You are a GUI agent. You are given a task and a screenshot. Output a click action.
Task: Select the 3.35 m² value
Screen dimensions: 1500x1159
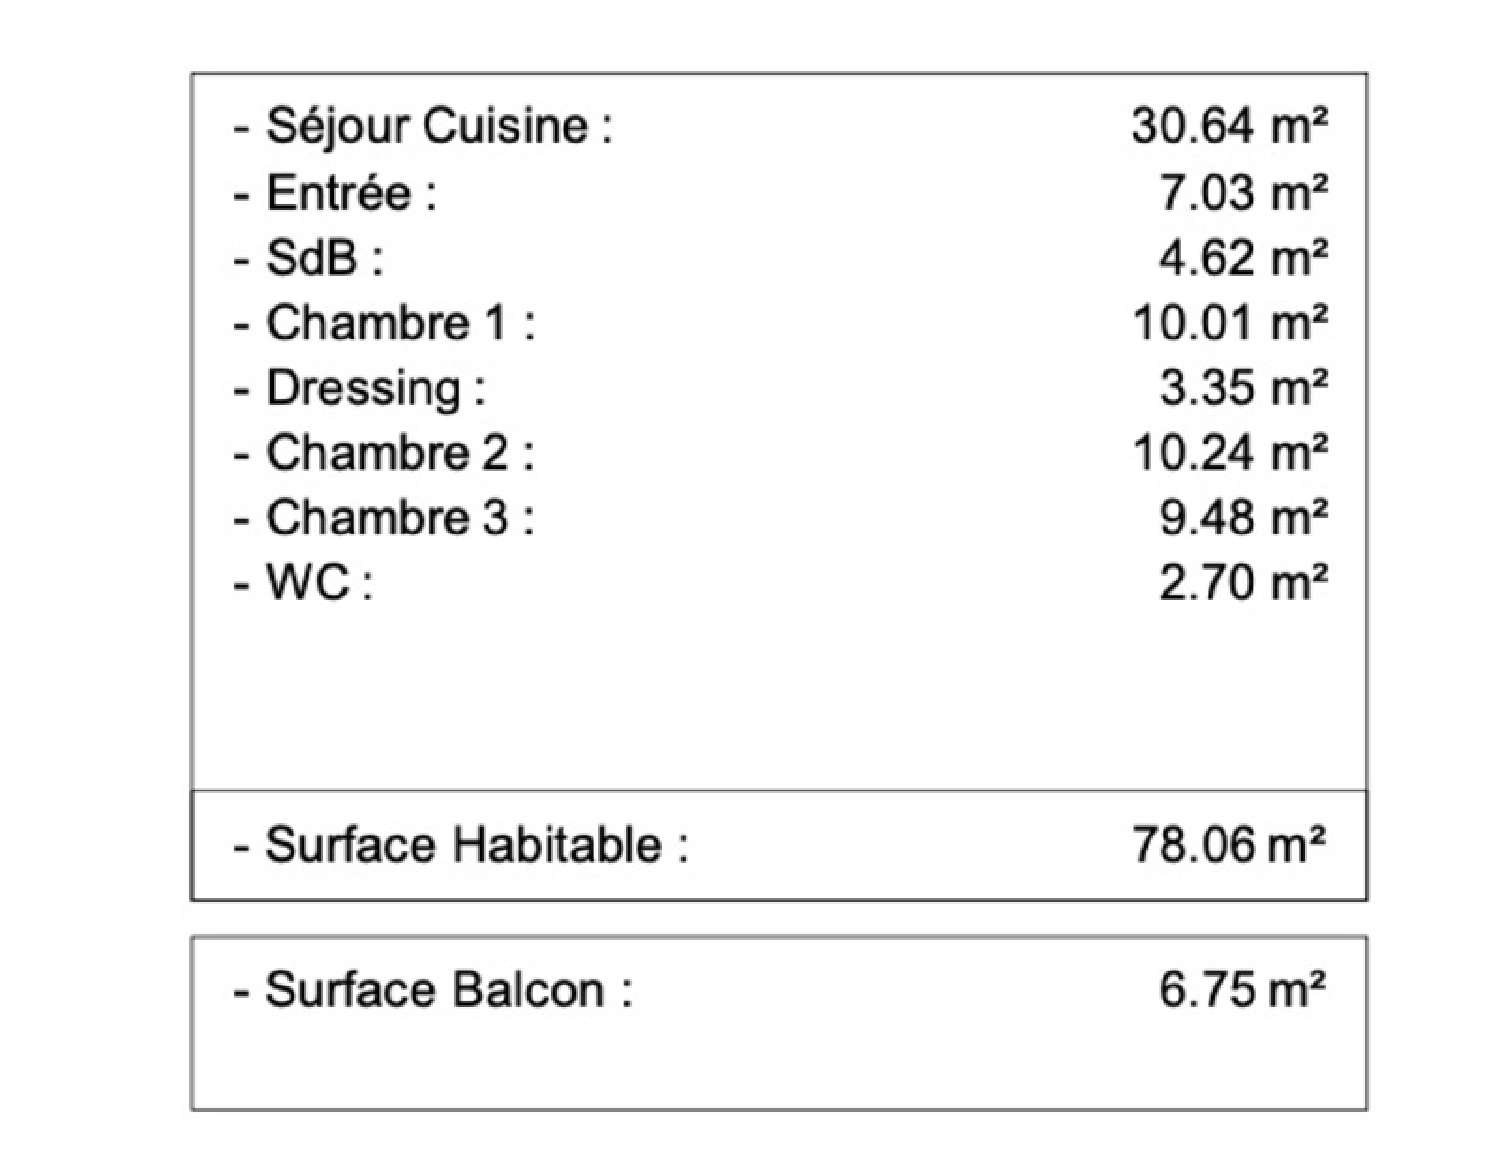tap(1243, 388)
